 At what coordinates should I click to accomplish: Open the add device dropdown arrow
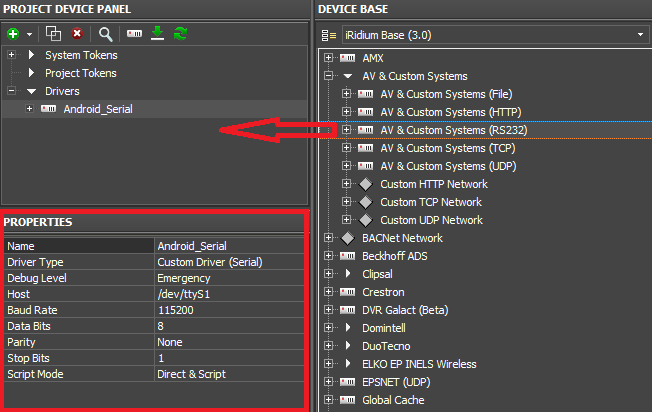pyautogui.click(x=29, y=34)
